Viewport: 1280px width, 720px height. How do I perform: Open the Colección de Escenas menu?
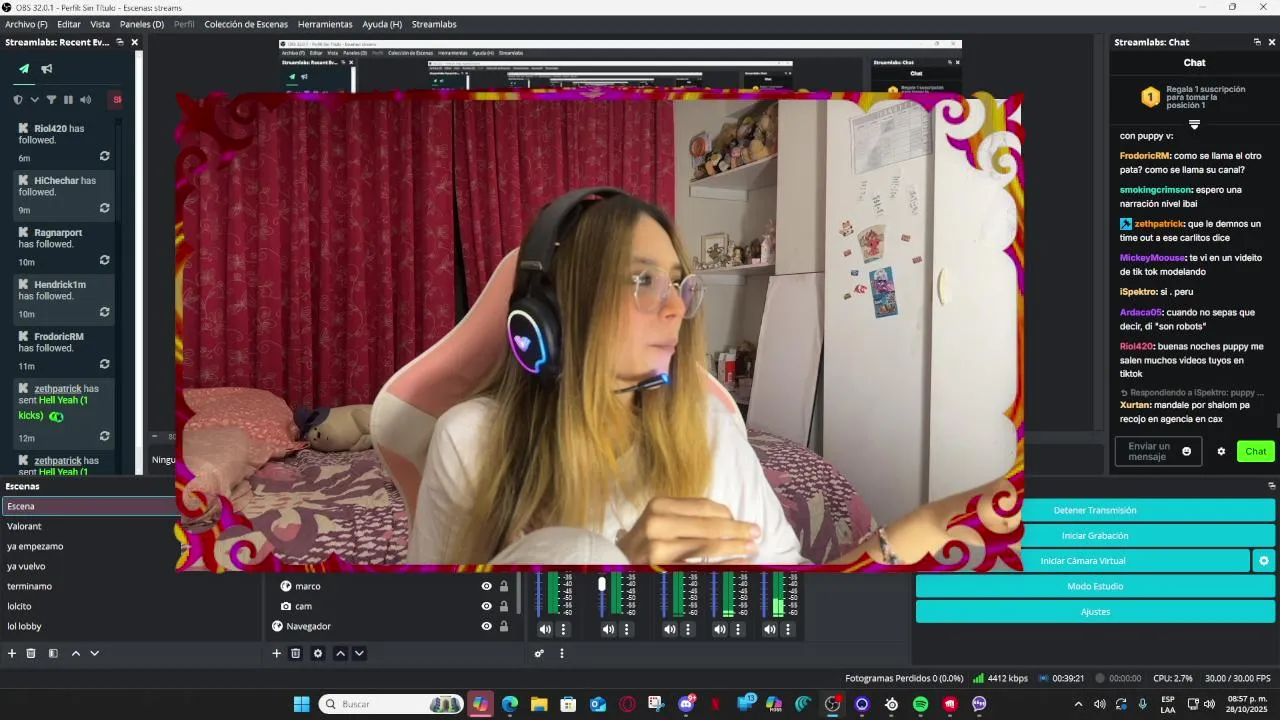246,24
